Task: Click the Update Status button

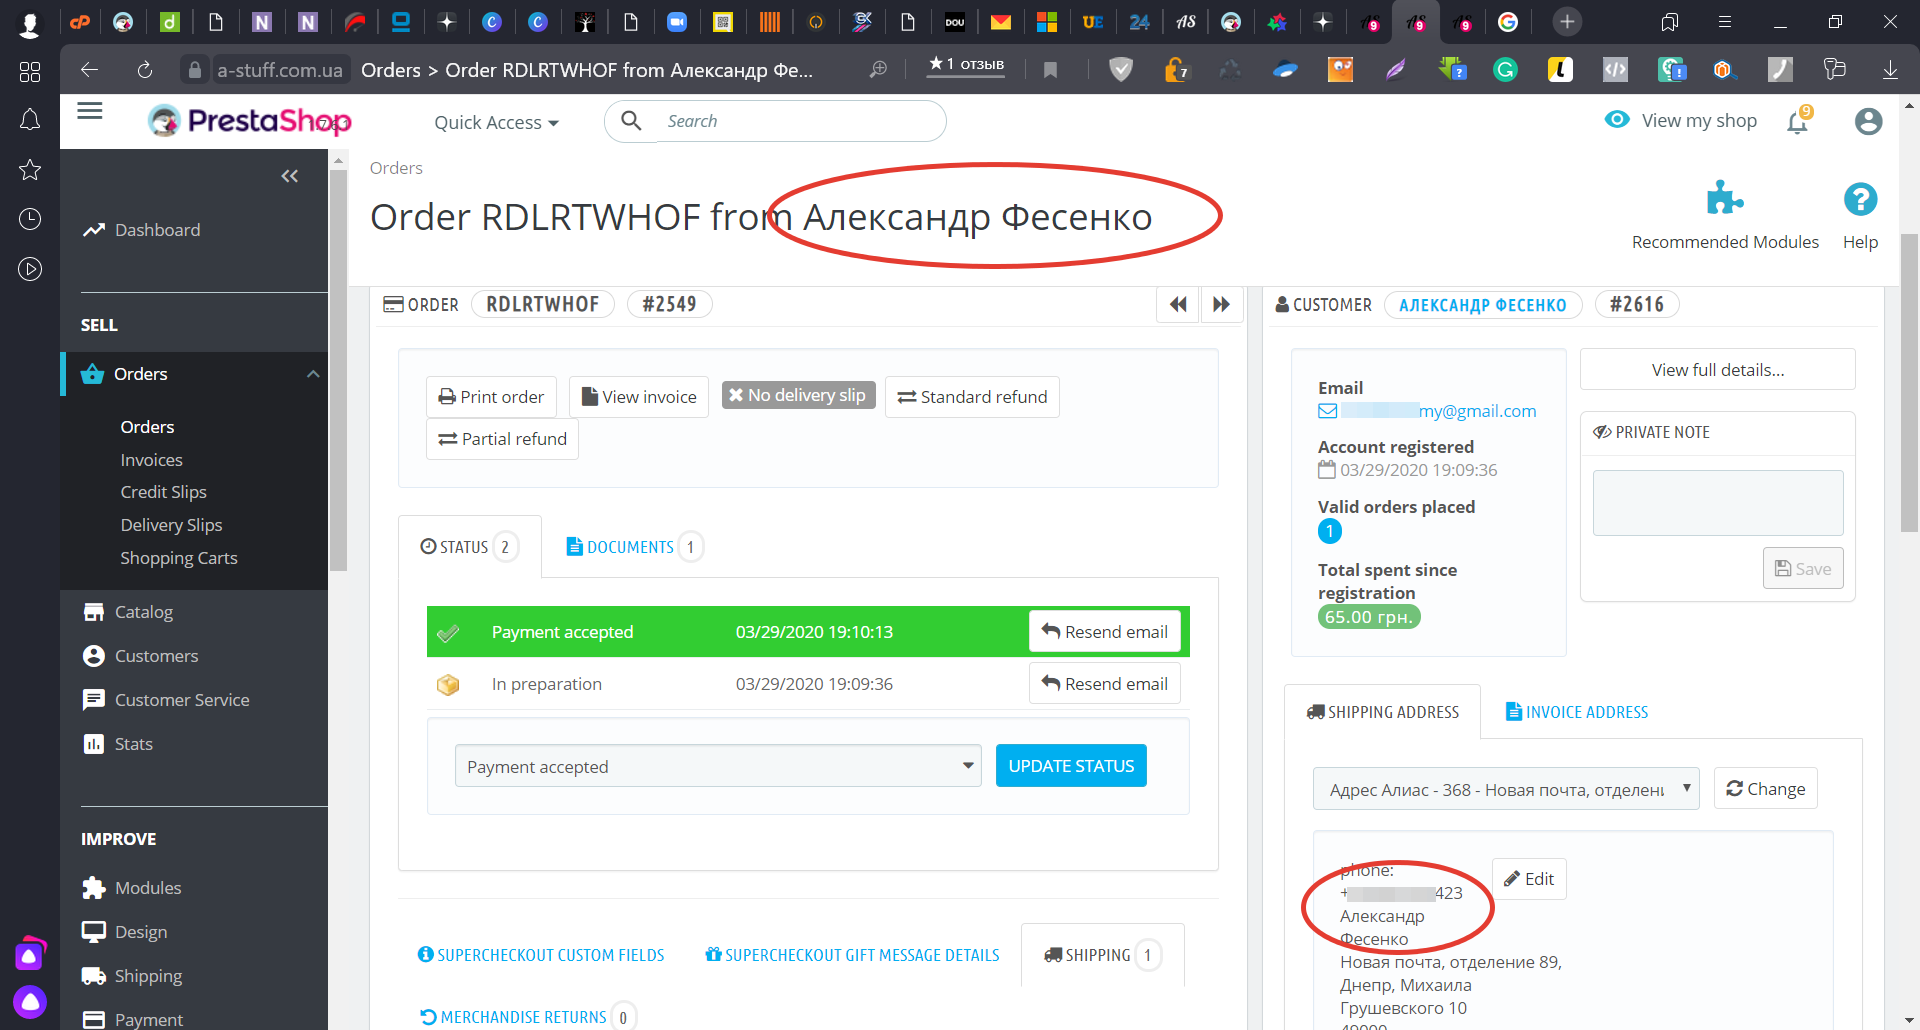Action: point(1071,766)
